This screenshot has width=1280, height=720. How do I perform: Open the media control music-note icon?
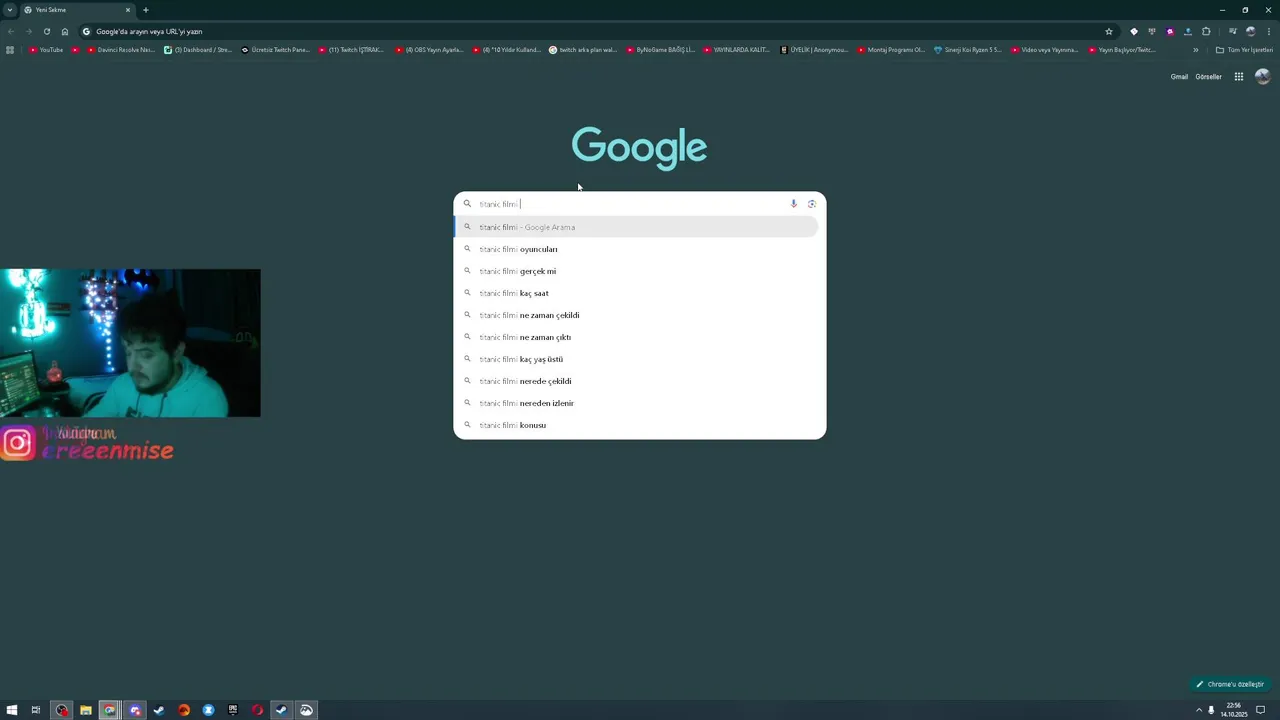tap(1233, 31)
